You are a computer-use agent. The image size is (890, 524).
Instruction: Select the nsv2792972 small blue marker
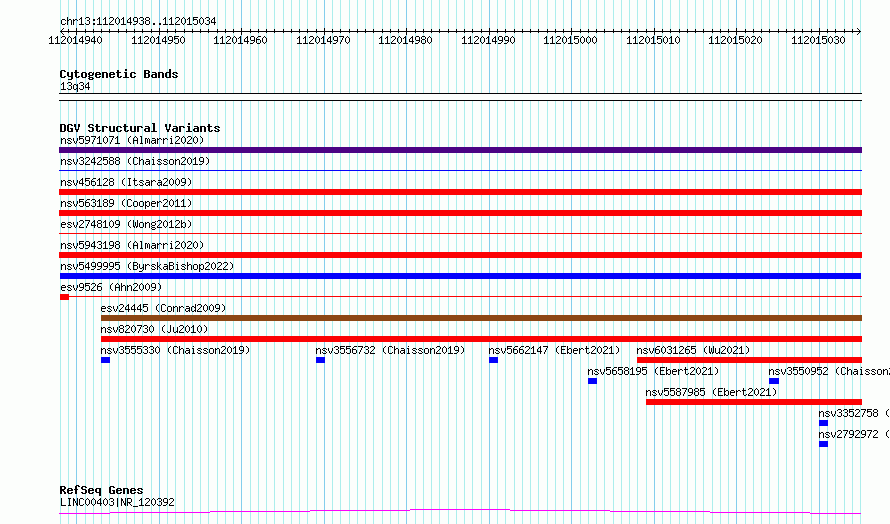823,444
